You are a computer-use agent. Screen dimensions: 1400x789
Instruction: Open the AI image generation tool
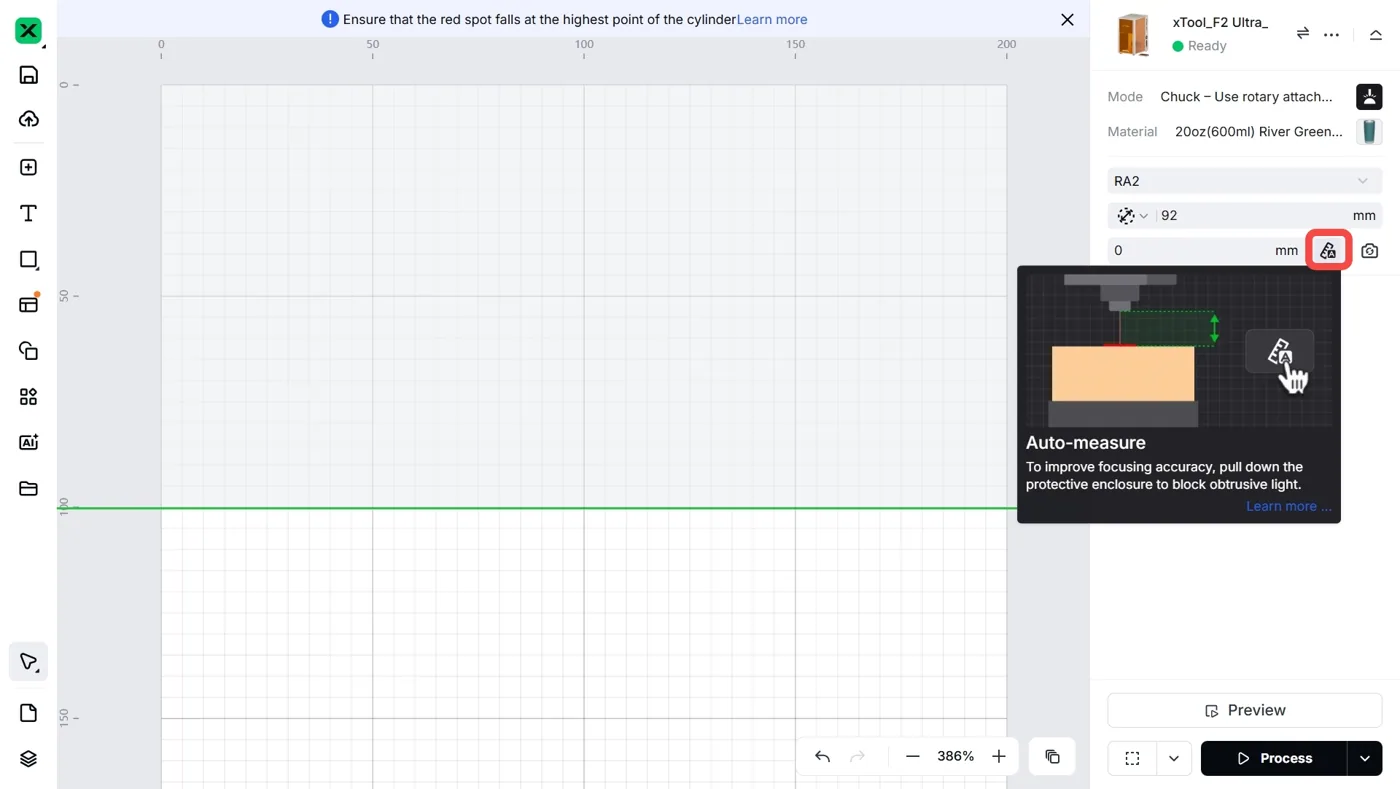[28, 442]
